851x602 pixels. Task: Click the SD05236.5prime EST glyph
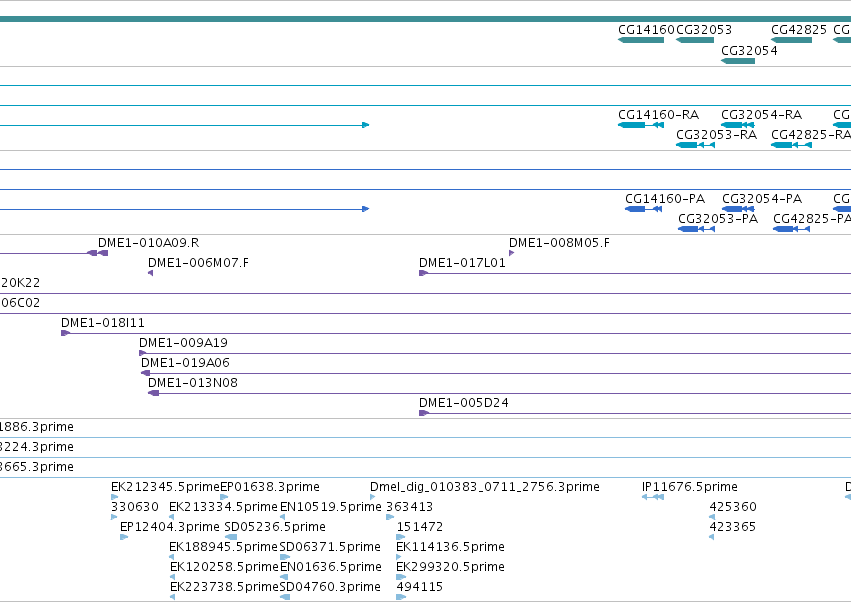(230, 537)
